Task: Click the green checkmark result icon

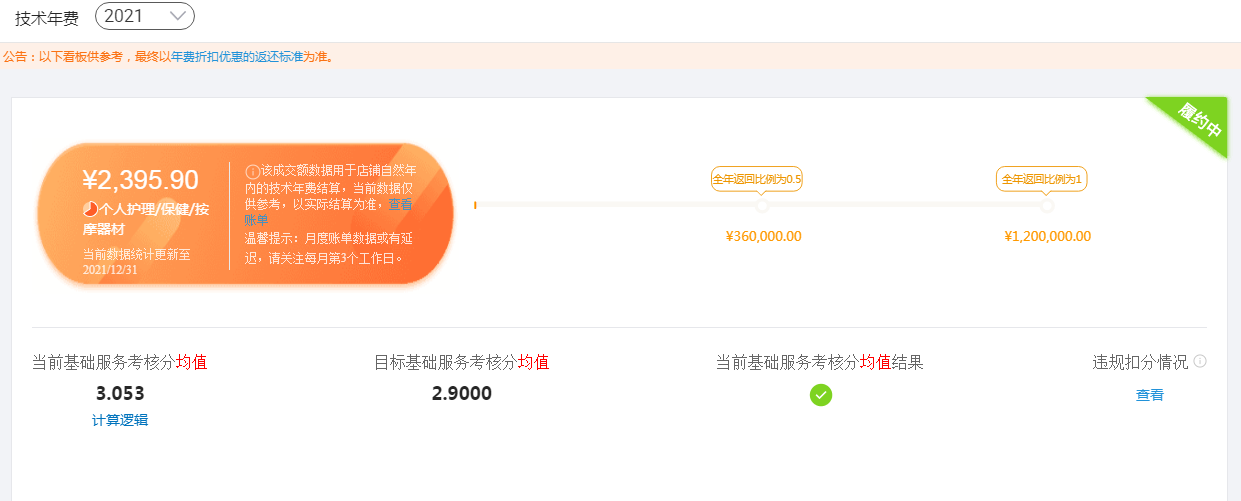Action: point(820,394)
